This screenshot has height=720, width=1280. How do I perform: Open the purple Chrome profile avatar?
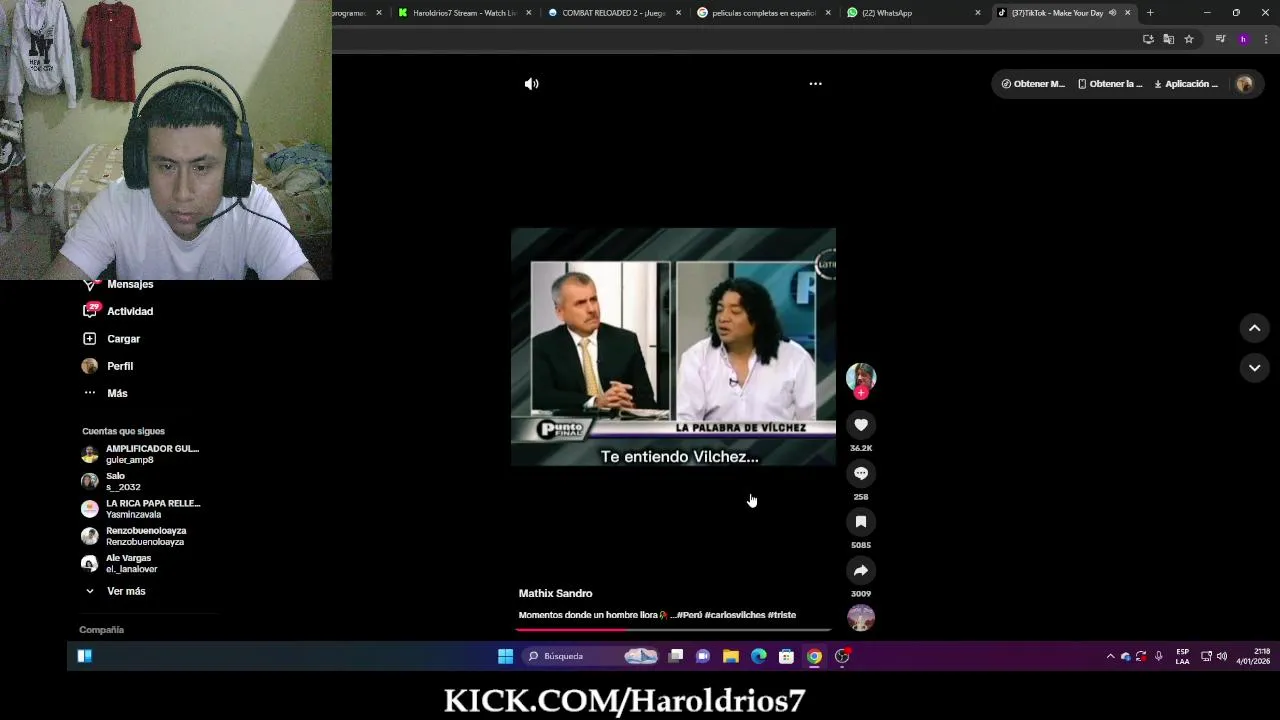[x=1243, y=39]
